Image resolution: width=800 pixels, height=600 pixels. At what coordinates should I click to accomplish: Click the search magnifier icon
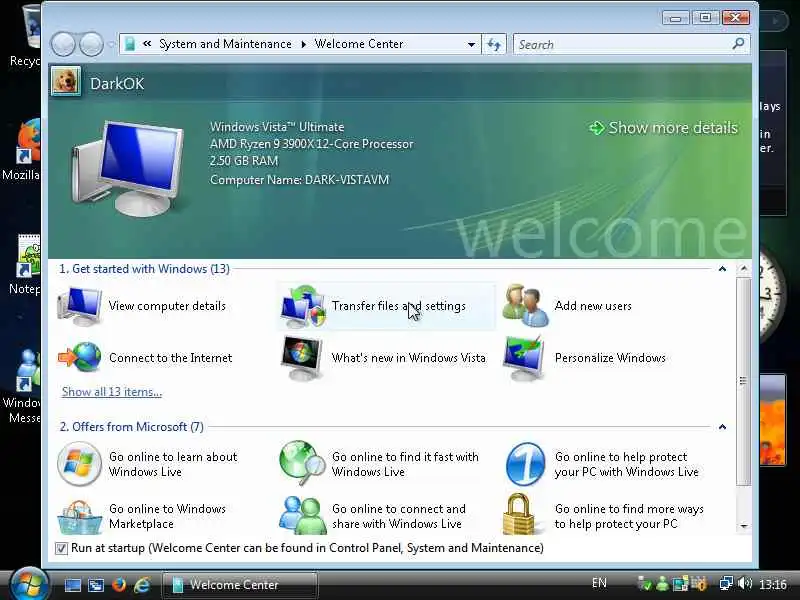pyautogui.click(x=738, y=44)
